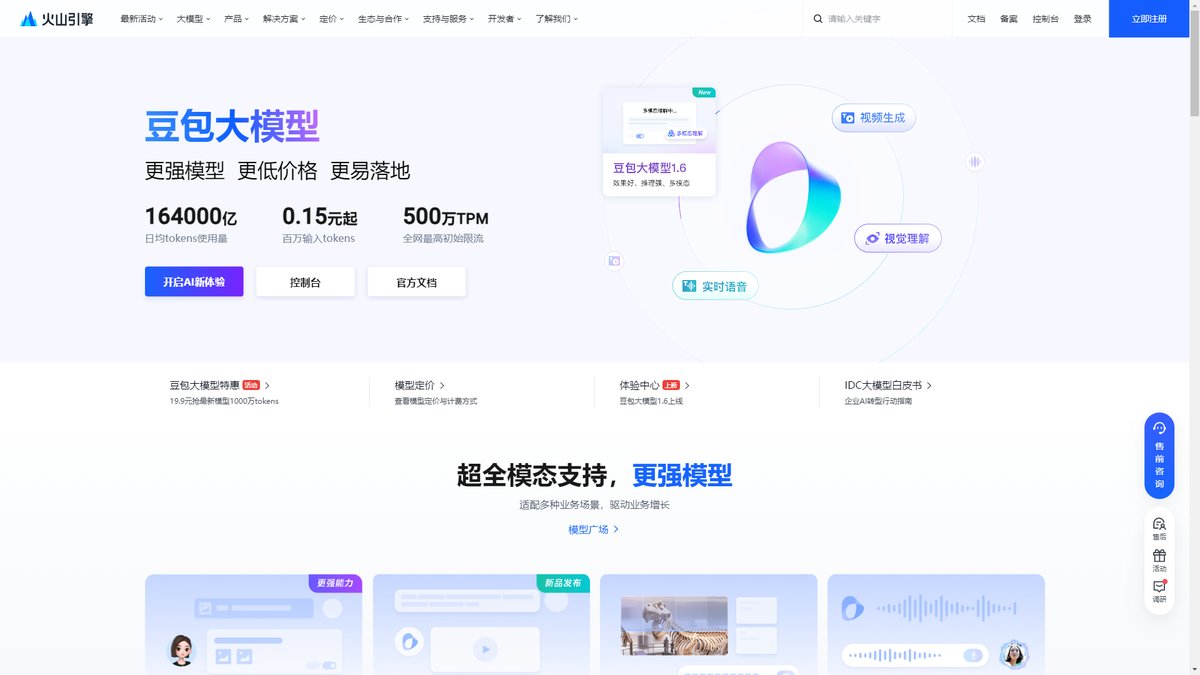
Task: Click the 视频生成 bubble
Action: click(x=873, y=118)
